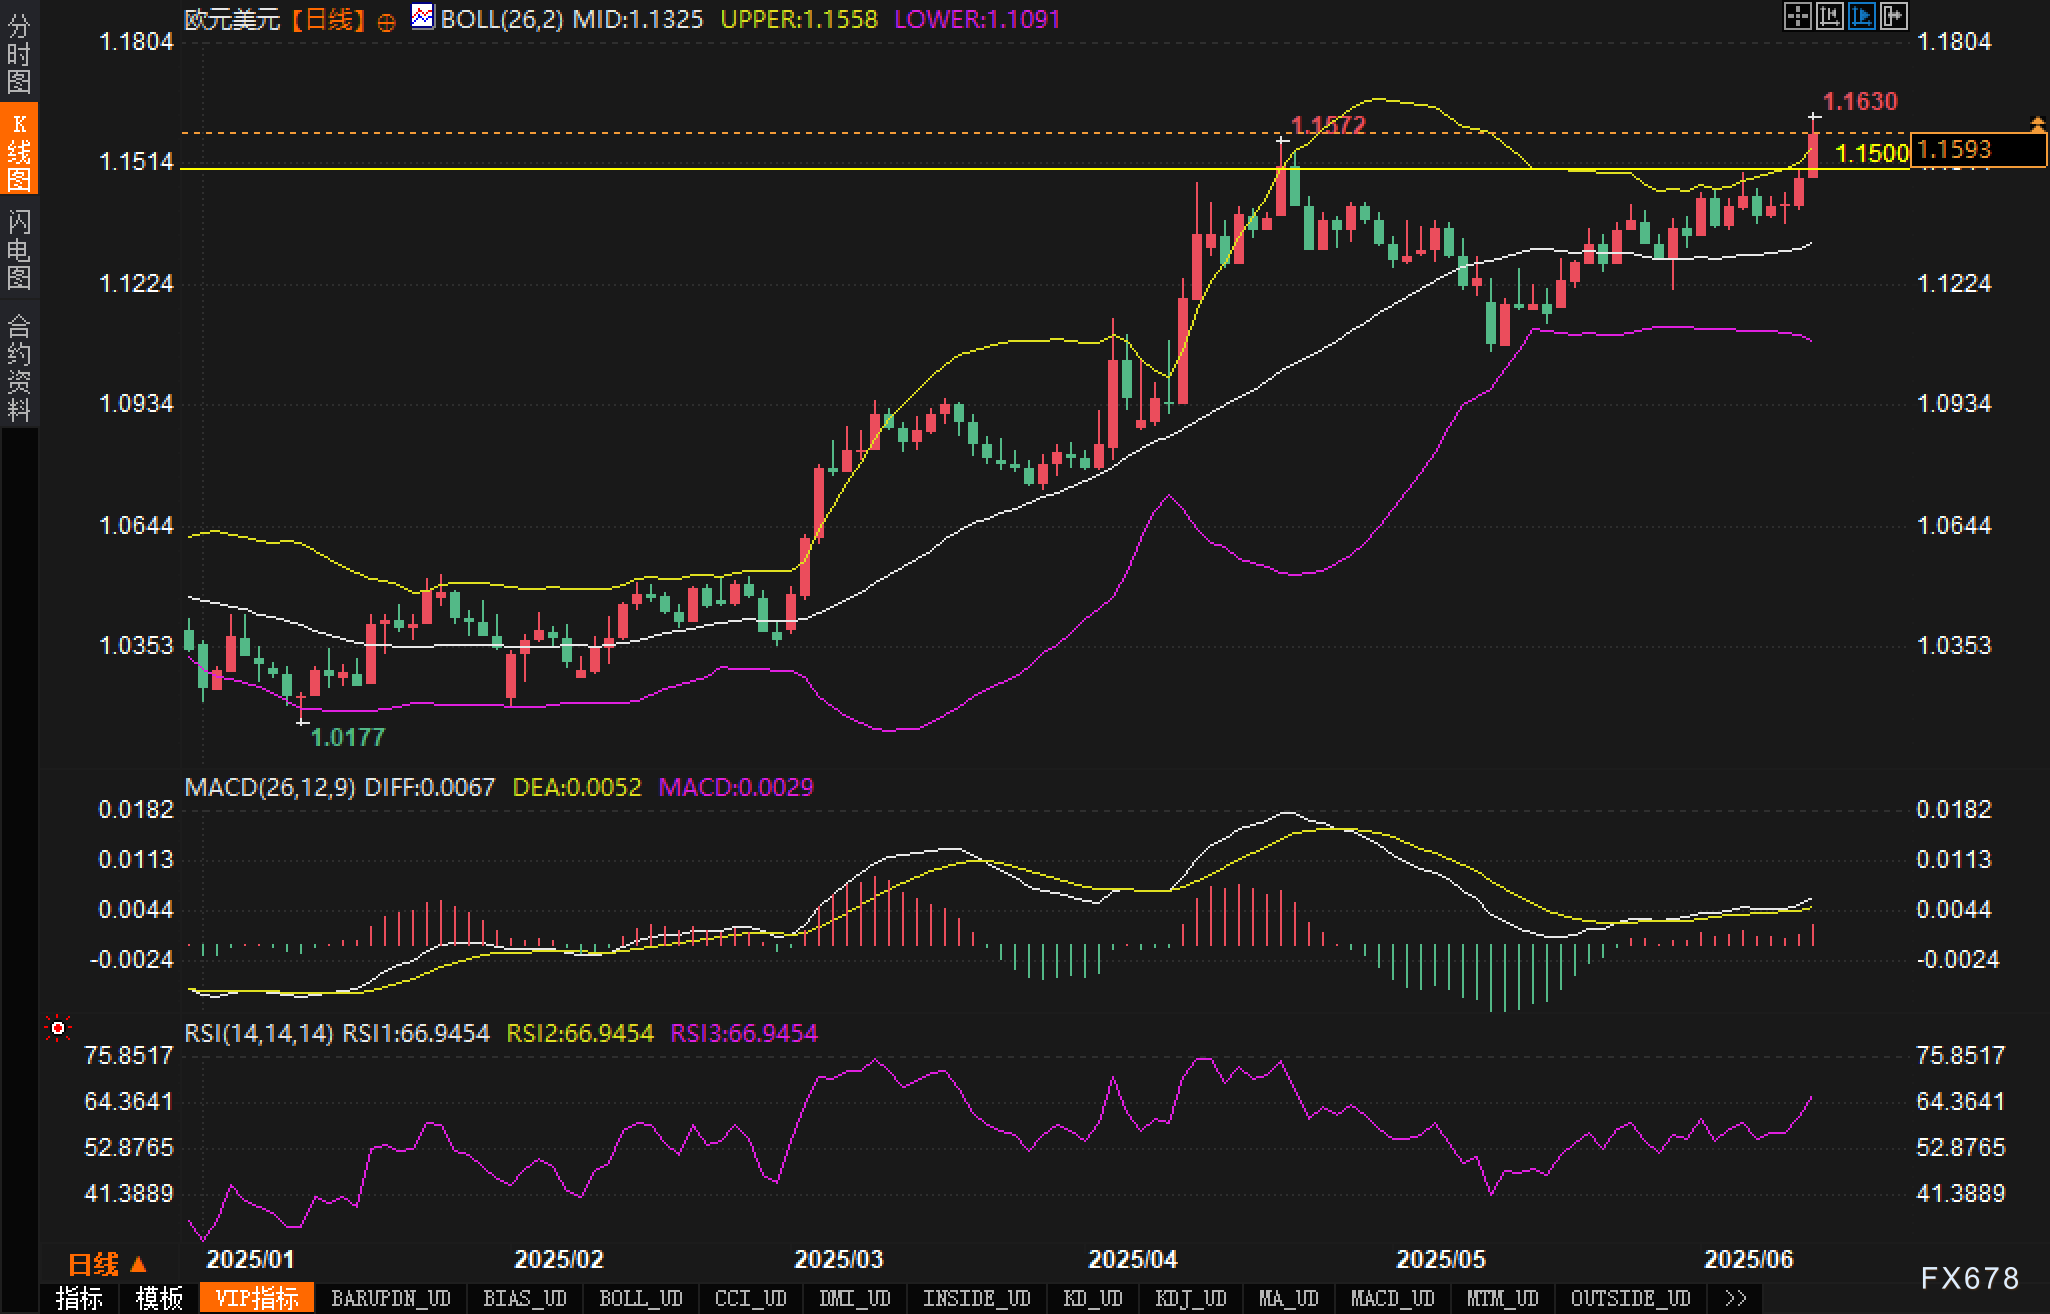Image resolution: width=2050 pixels, height=1314 pixels.
Task: Toggle the blue highlighted axis play icon
Action: pyautogui.click(x=1861, y=16)
